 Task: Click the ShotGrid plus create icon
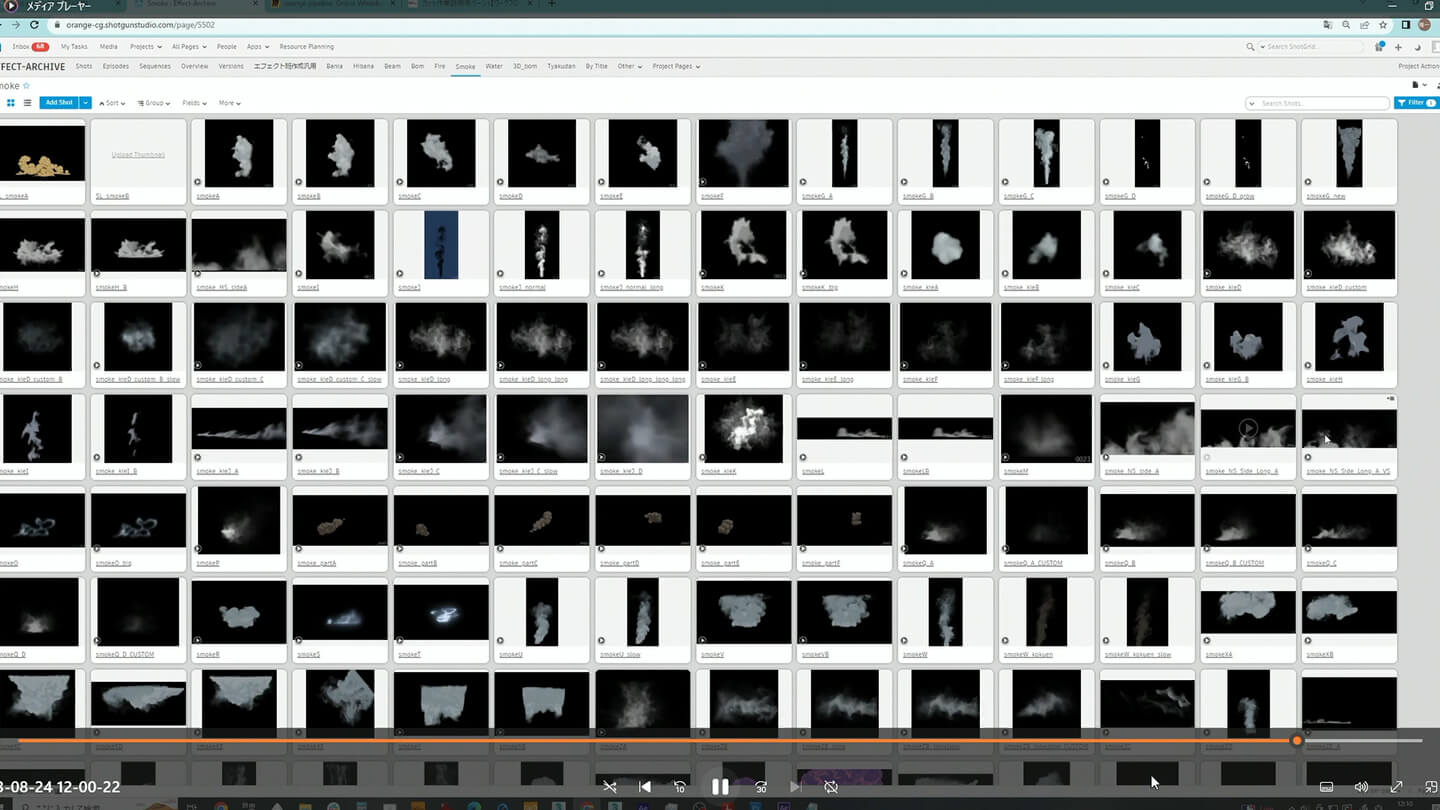(1398, 47)
